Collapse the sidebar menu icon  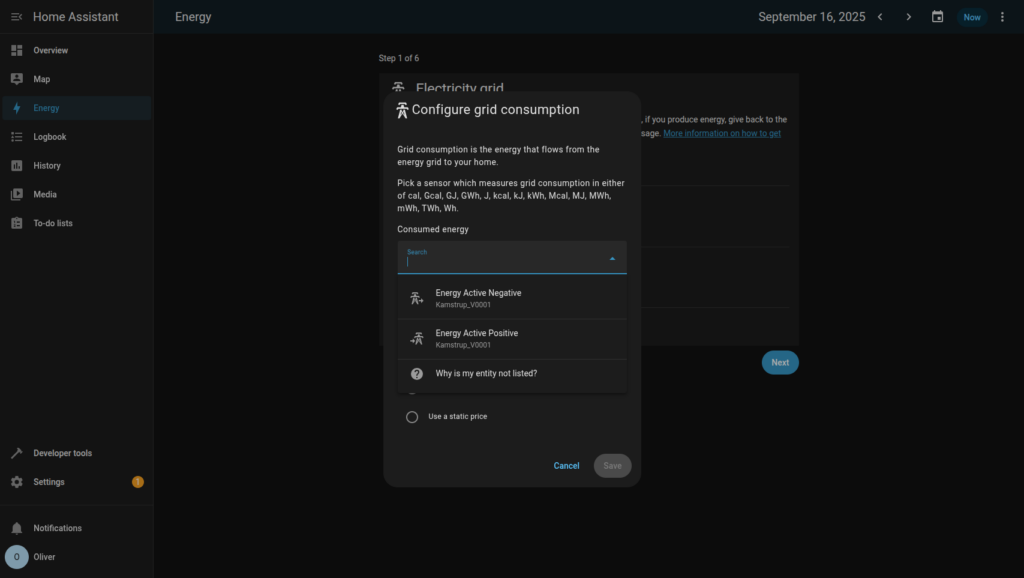pos(16,17)
